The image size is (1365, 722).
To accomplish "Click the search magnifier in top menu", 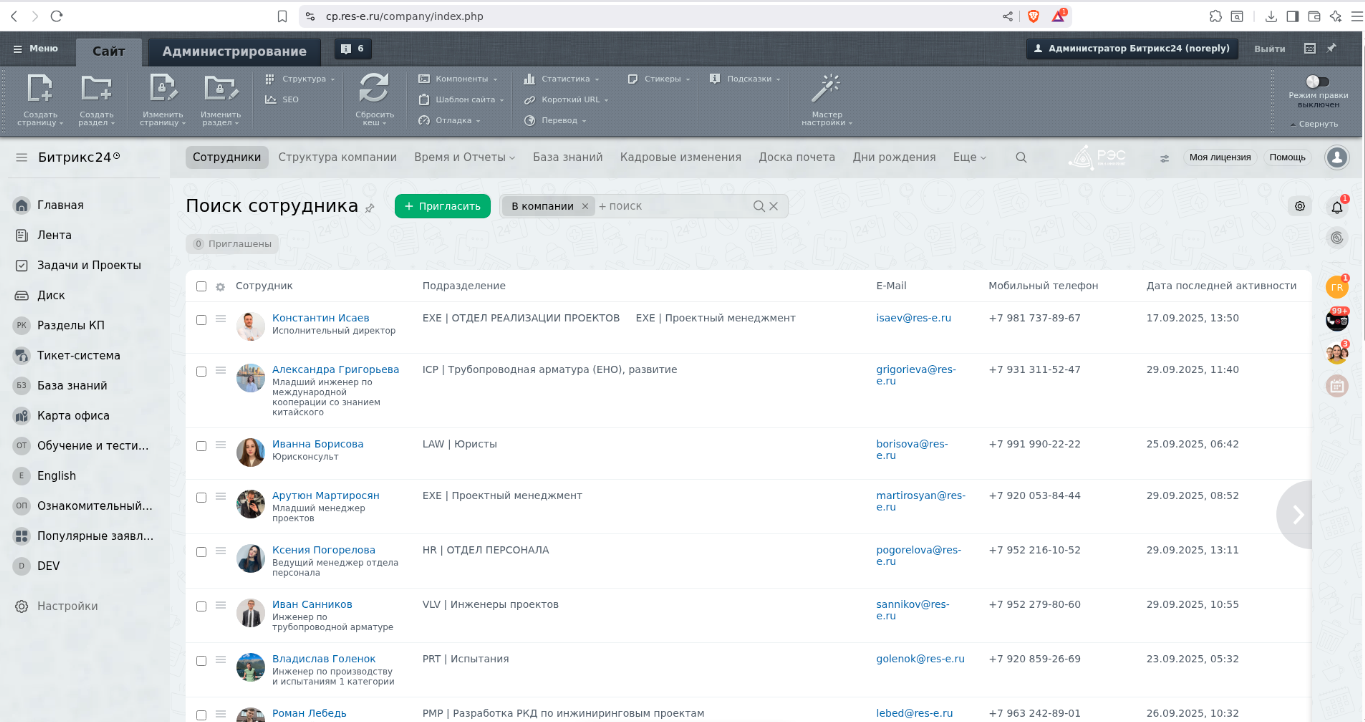I will coord(1021,157).
